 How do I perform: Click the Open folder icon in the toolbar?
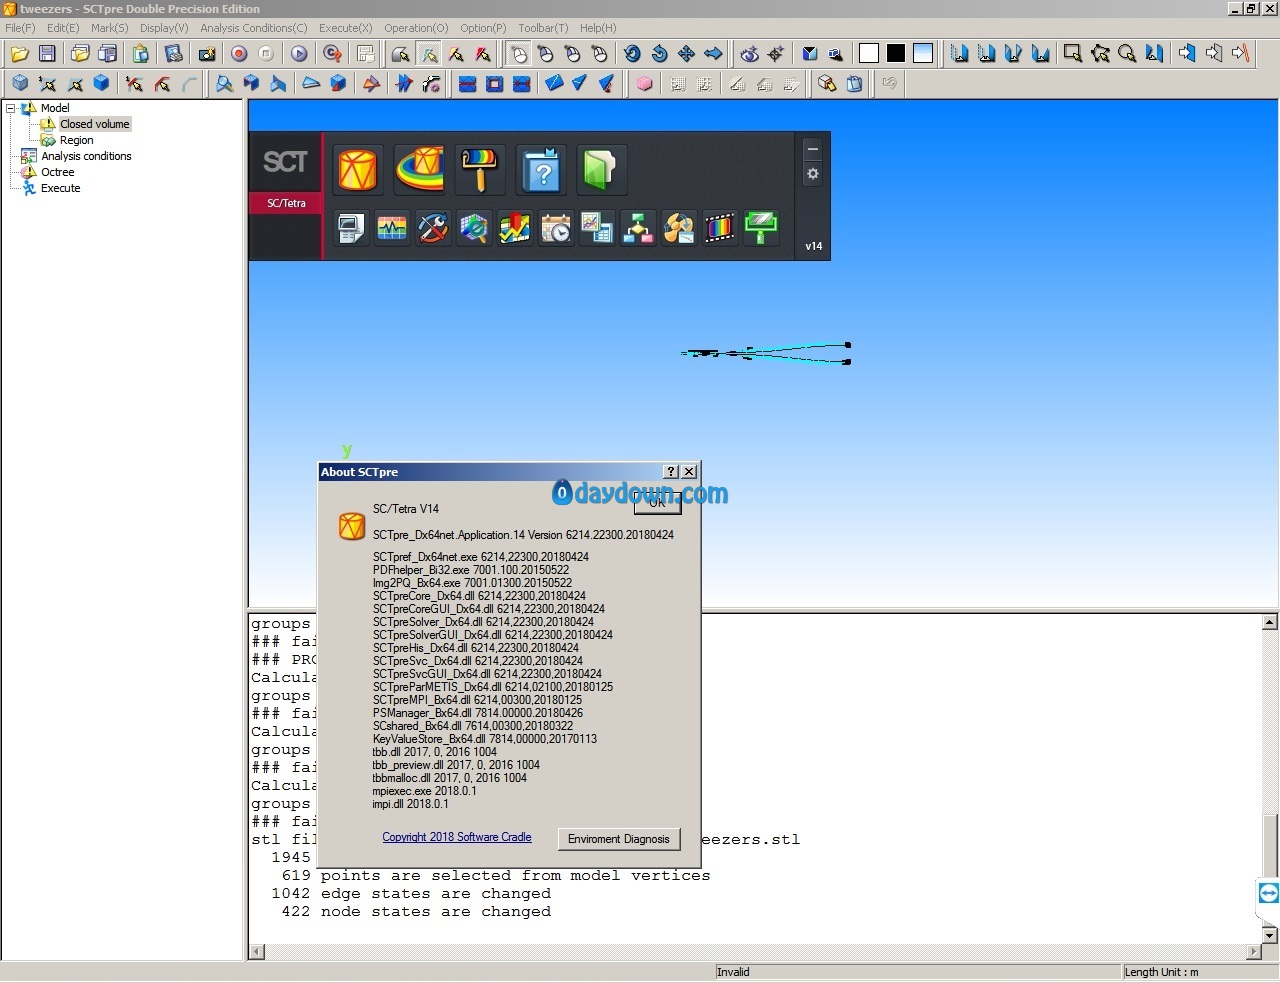coord(20,54)
